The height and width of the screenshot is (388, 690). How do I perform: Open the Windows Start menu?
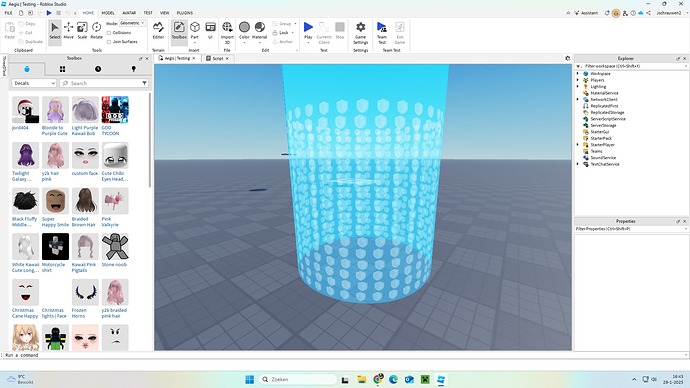pos(250,379)
